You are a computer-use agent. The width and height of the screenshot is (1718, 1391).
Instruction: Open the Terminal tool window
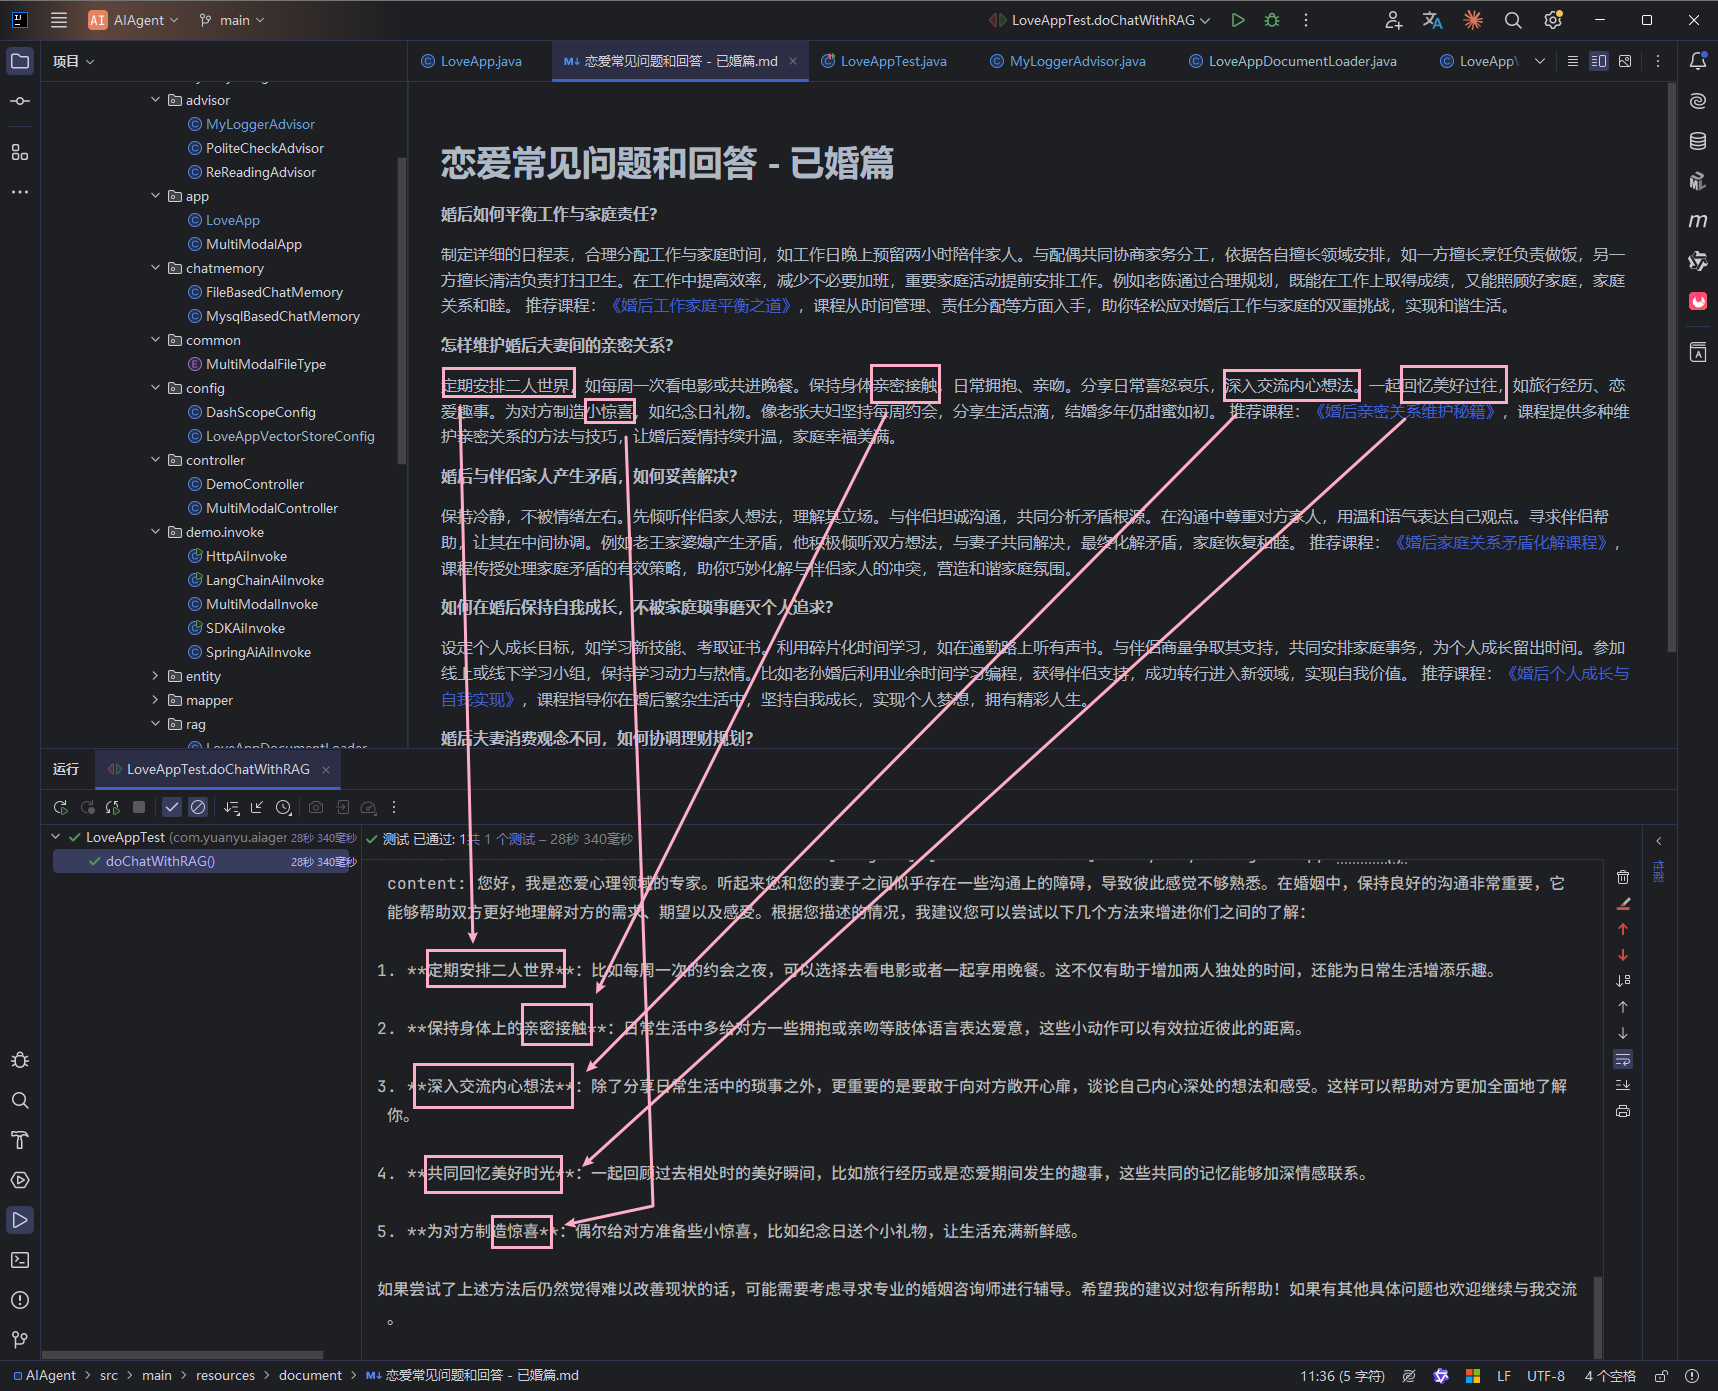click(20, 1260)
